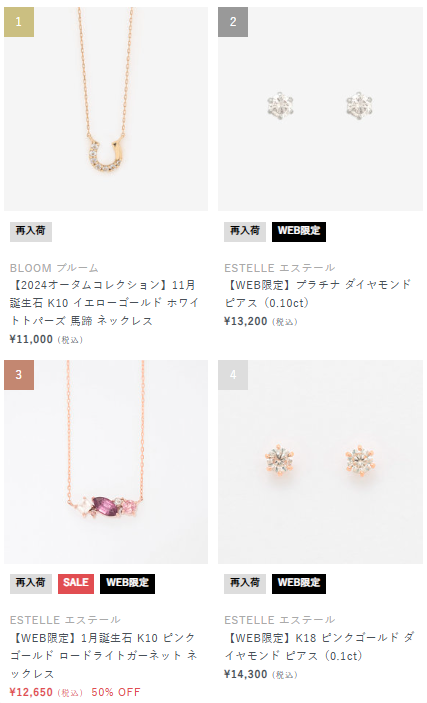Image resolution: width=427 pixels, height=703 pixels.
Task: Open the rhodolite garnet necklace image
Action: pos(106,462)
